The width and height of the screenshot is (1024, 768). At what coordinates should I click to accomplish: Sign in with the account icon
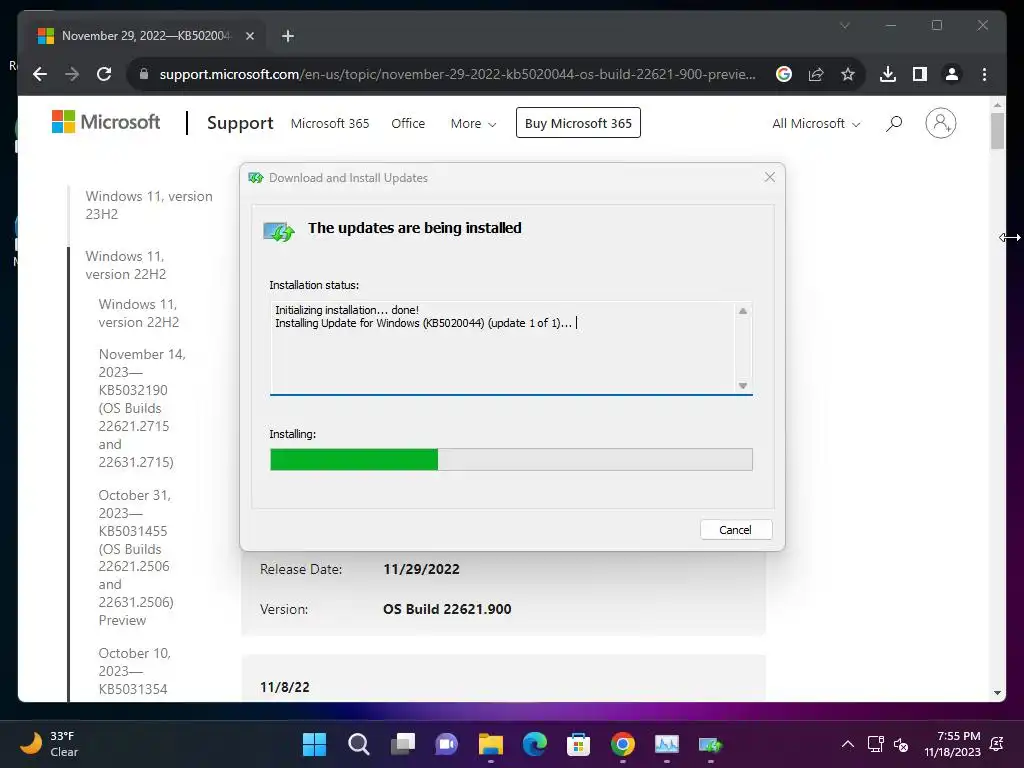pos(940,123)
